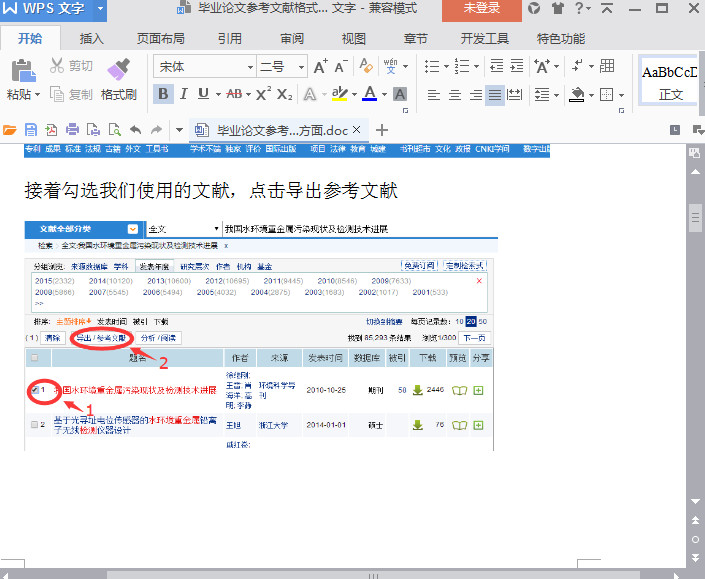
Task: Click the previous page double-arrow
Action: click(x=695, y=521)
